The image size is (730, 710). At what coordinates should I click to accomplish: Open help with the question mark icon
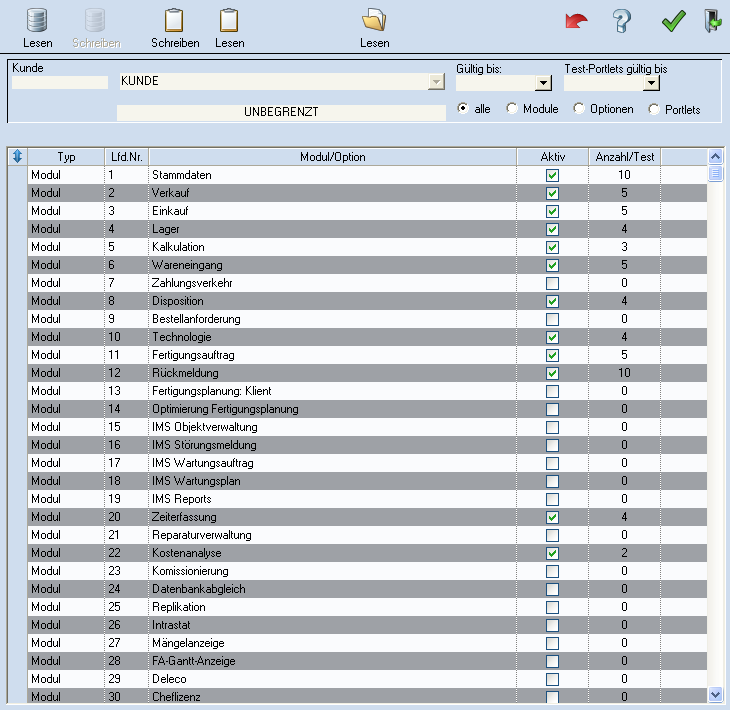(x=622, y=21)
